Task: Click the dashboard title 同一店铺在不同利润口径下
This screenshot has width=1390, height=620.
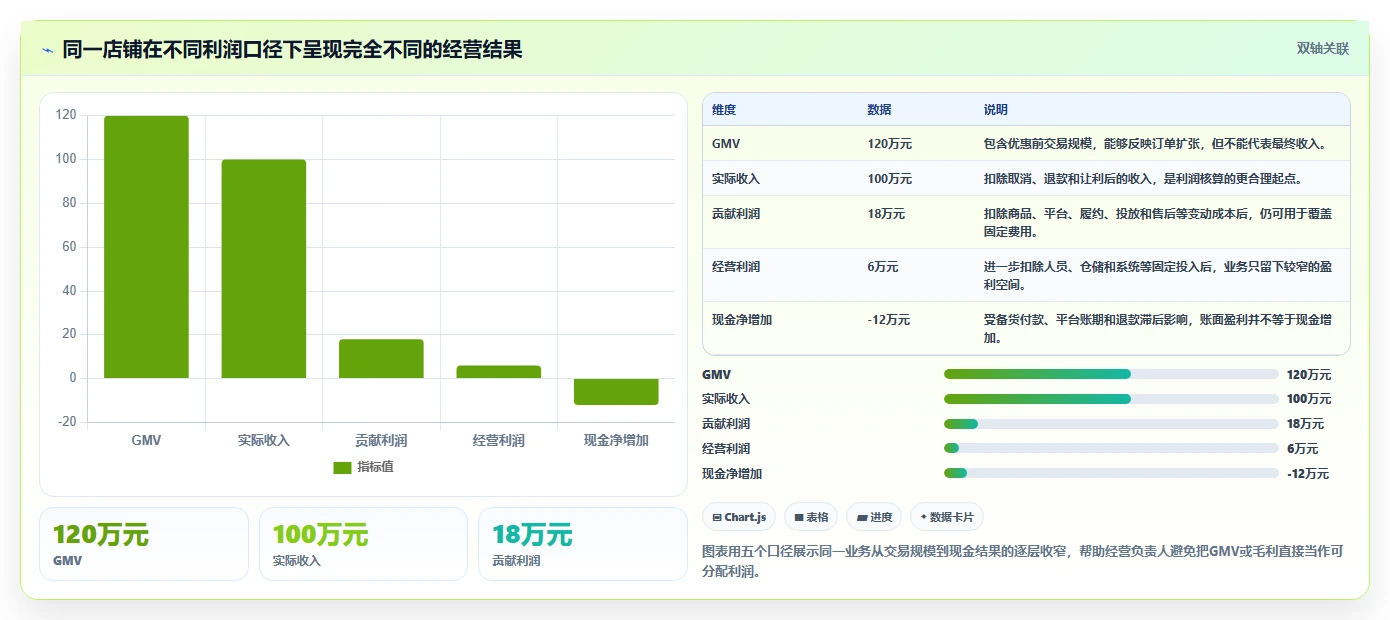Action: point(292,49)
